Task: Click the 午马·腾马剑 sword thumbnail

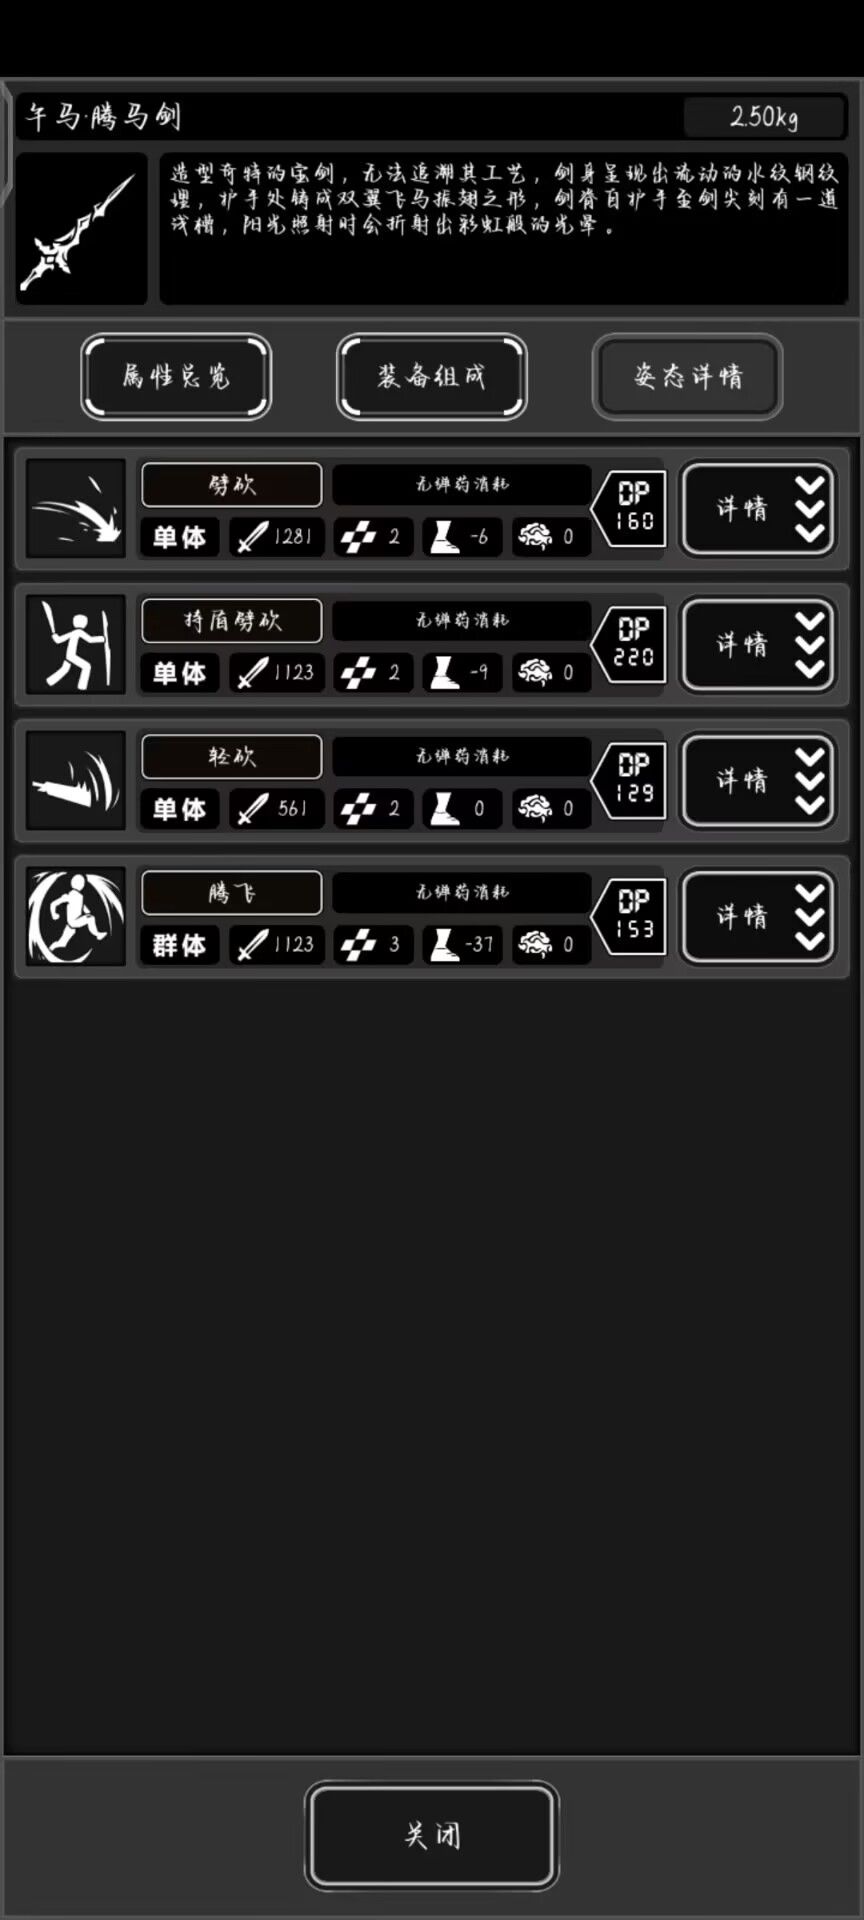Action: (x=81, y=229)
